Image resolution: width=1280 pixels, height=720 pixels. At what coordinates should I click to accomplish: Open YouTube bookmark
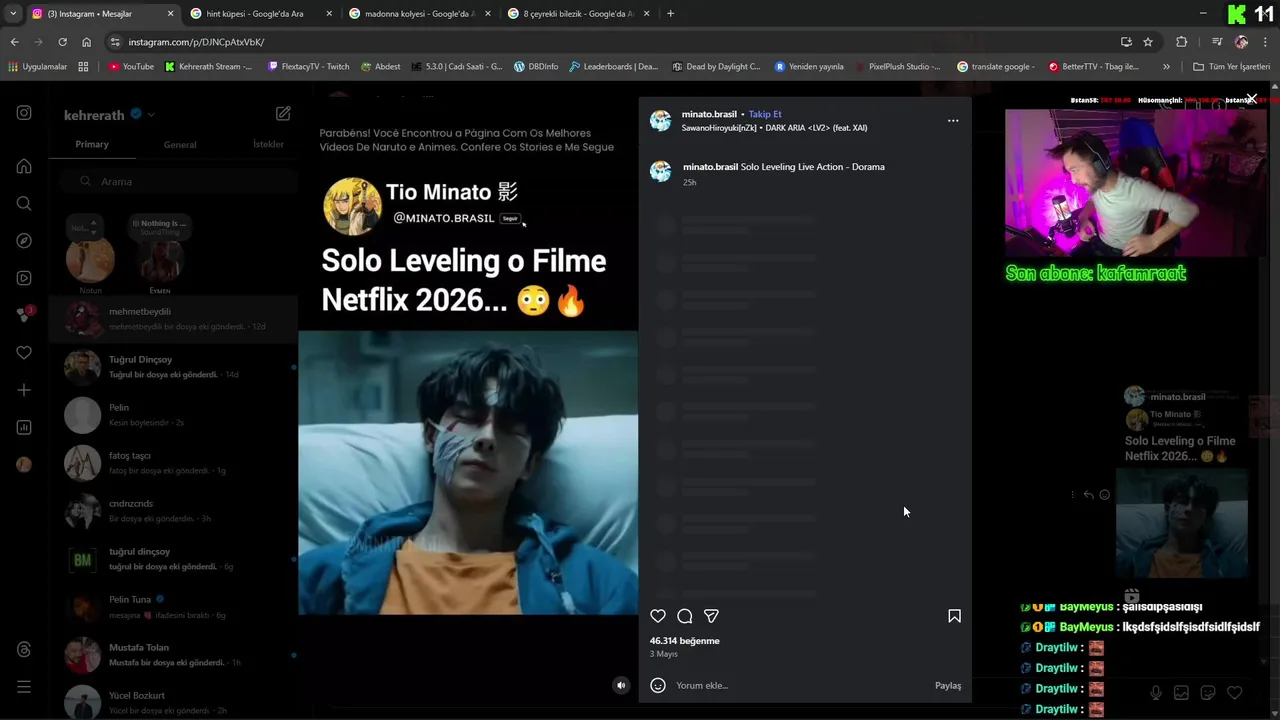(x=131, y=66)
